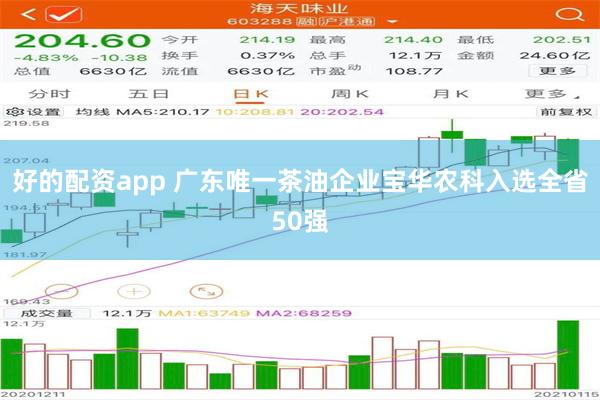
Task: Switch to the 五日 tab
Action: (148, 94)
